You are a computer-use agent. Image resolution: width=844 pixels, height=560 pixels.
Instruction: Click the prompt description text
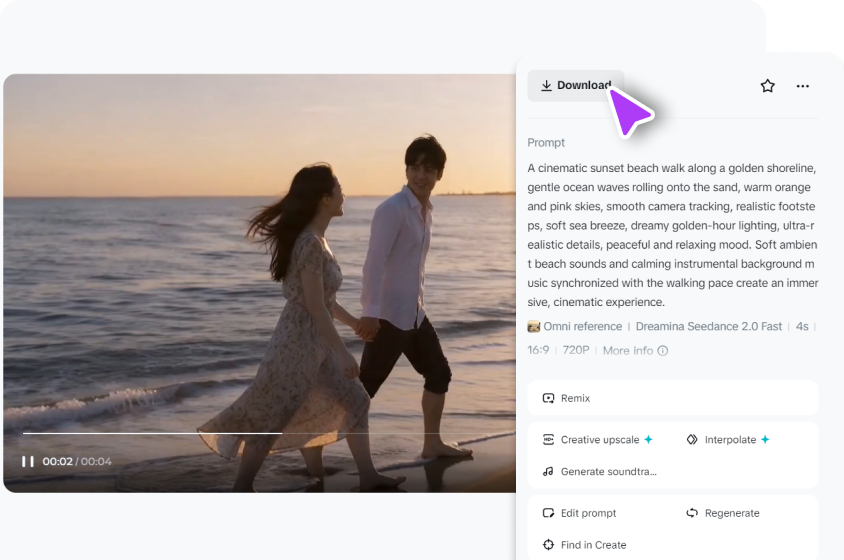tap(673, 235)
